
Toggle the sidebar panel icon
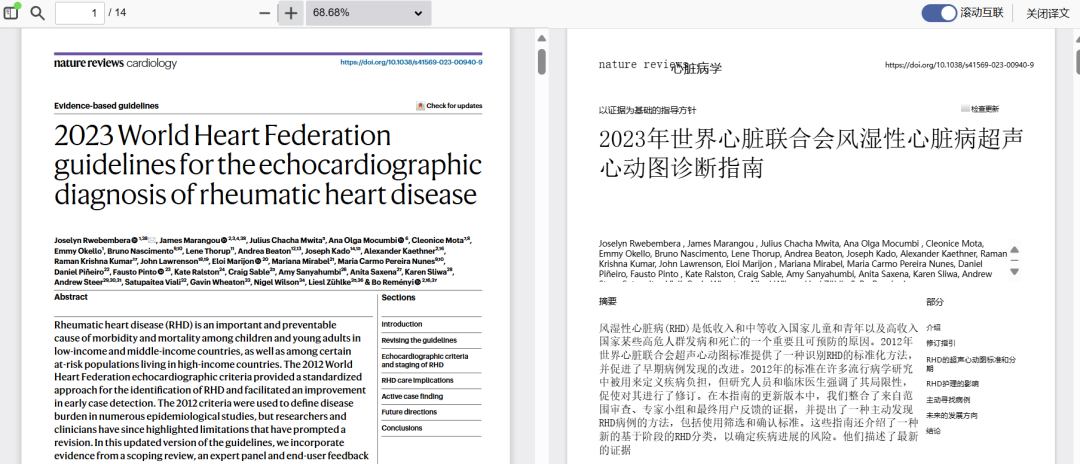pyautogui.click(x=10, y=12)
